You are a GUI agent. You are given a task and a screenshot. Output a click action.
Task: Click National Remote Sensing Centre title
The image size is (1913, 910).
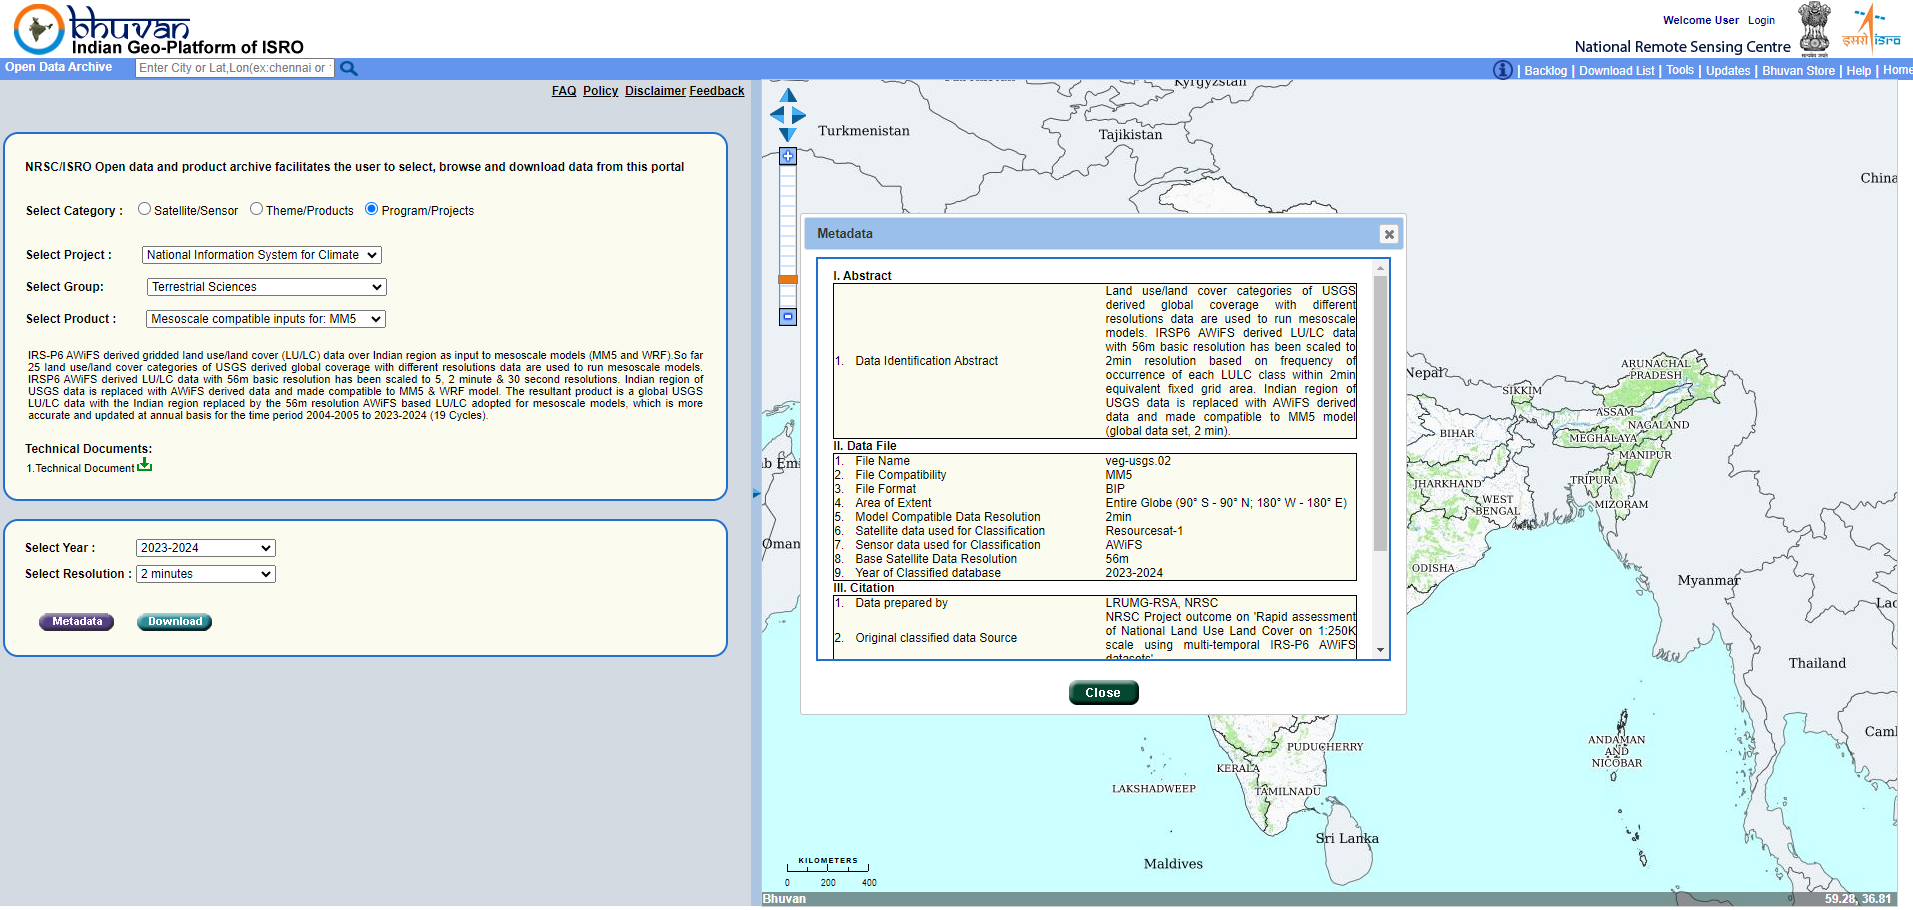[1682, 47]
